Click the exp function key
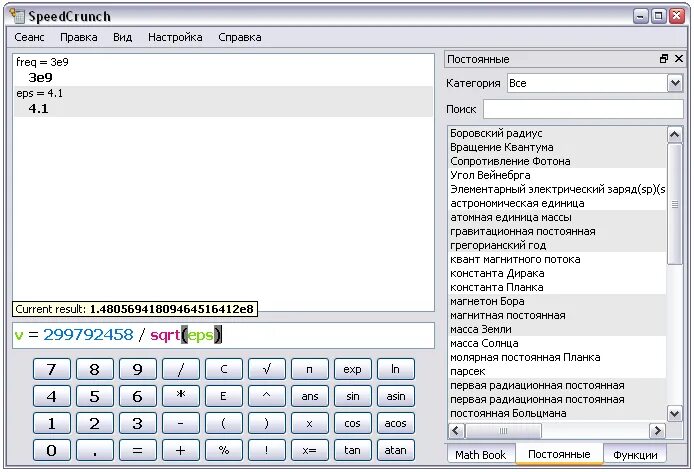694x472 pixels. pyautogui.click(x=352, y=369)
